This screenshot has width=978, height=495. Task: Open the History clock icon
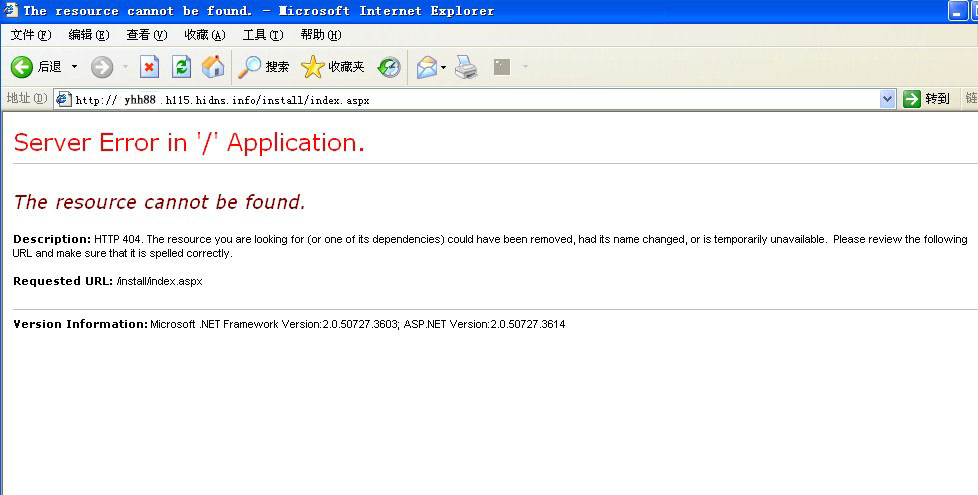click(389, 67)
